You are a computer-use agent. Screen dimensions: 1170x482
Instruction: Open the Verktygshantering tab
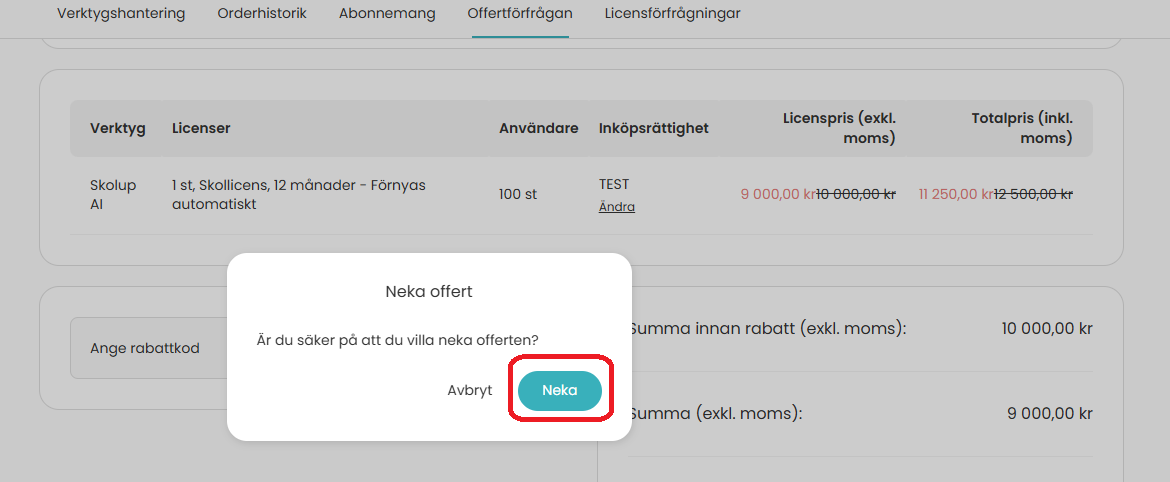coord(121,13)
